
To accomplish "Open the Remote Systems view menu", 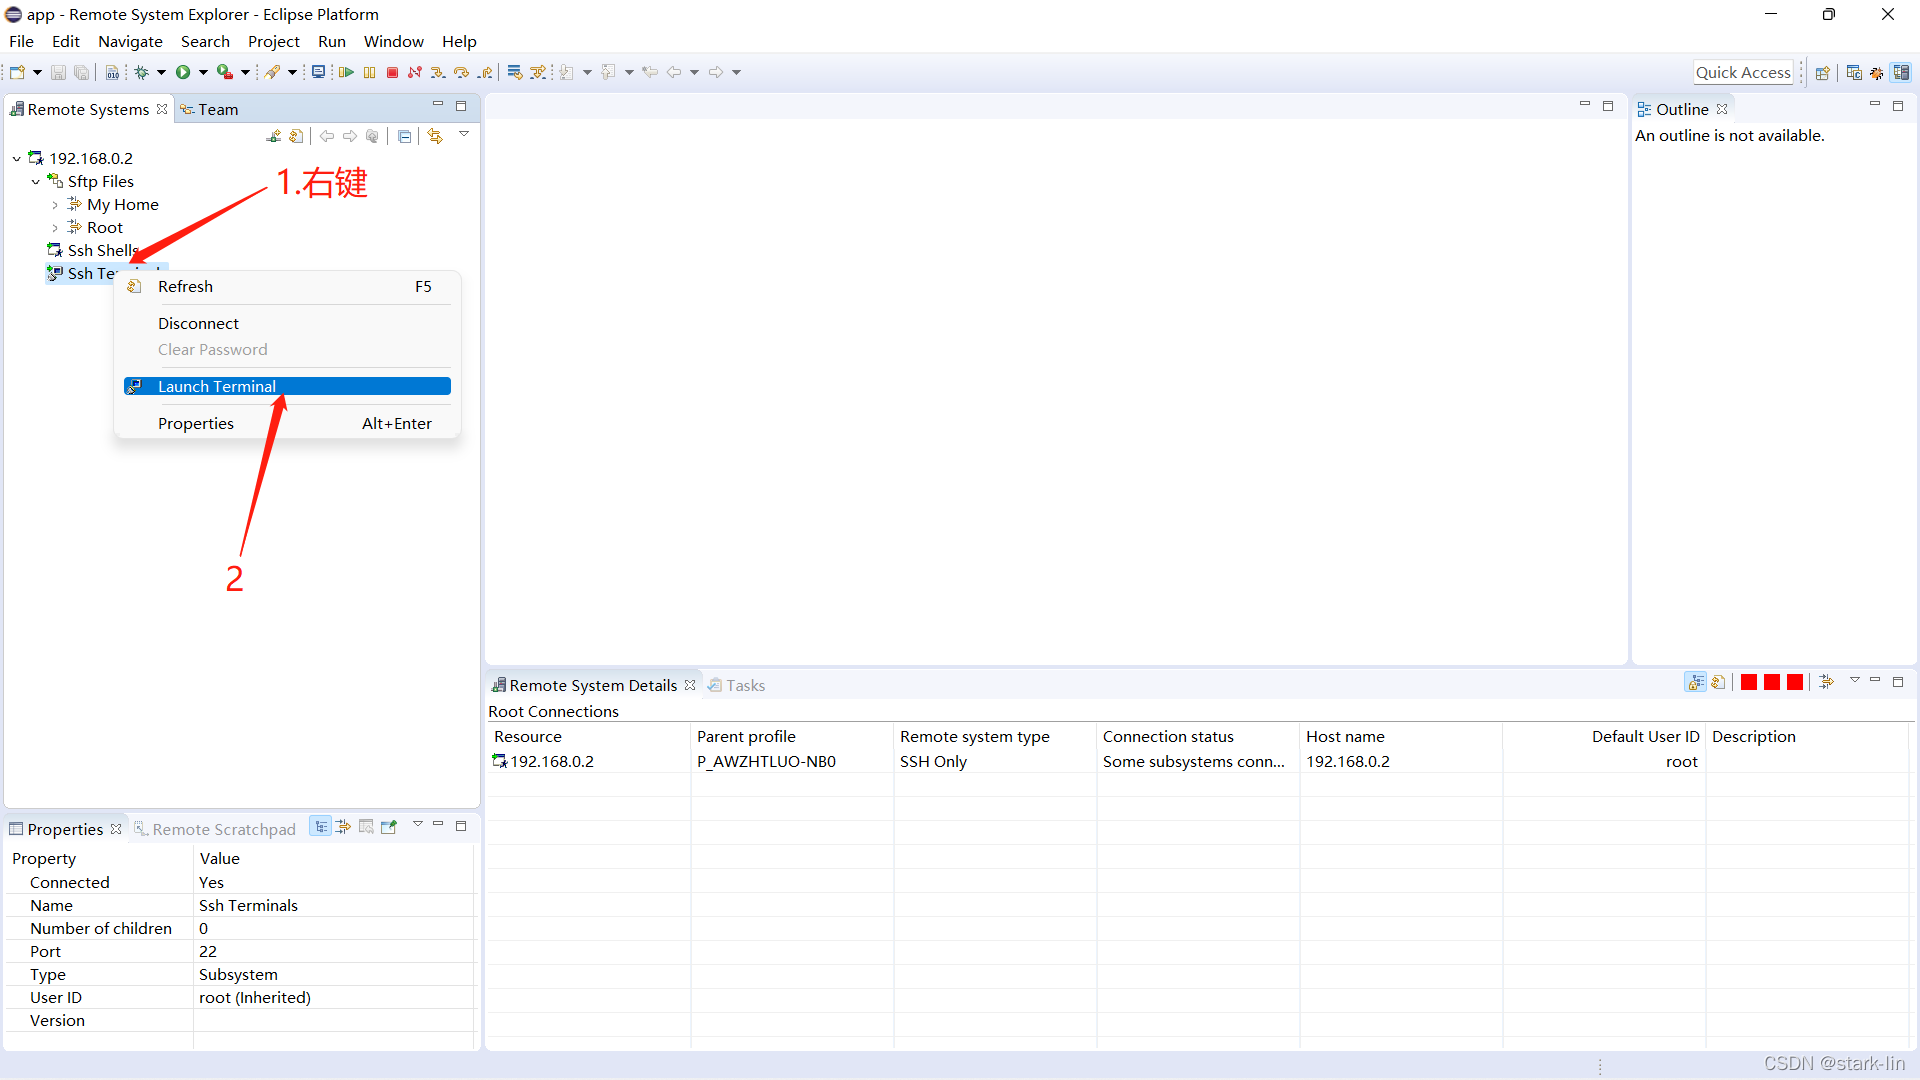I will tap(464, 134).
